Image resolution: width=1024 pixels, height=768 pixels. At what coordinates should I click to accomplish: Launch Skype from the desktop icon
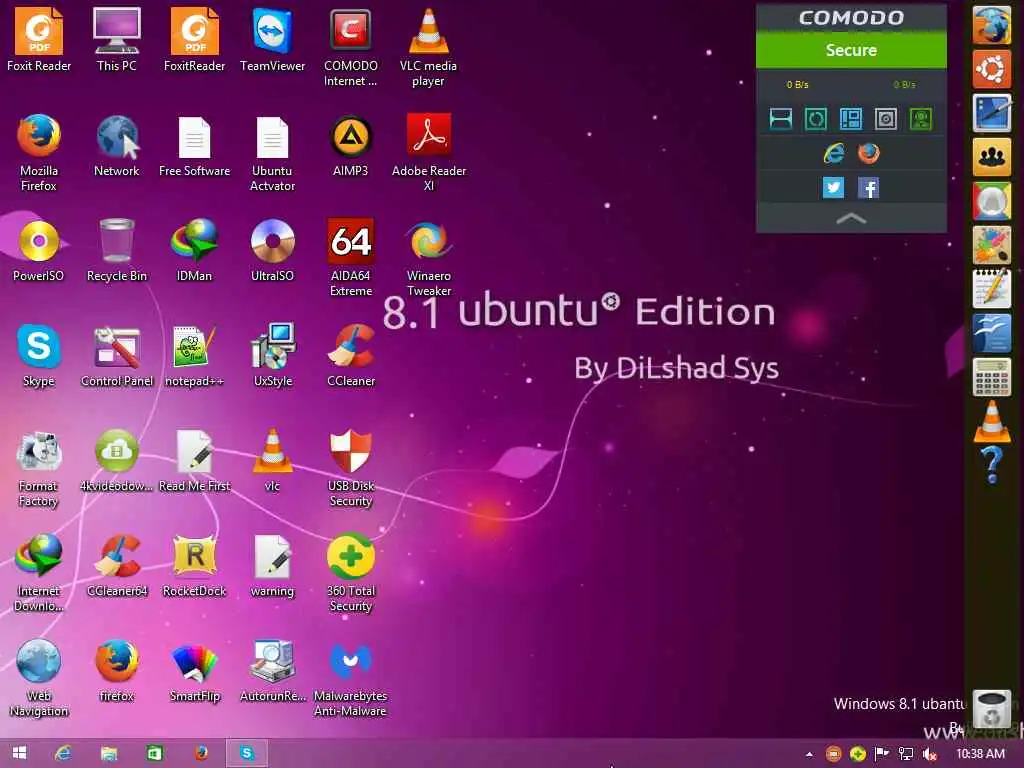tap(39, 355)
